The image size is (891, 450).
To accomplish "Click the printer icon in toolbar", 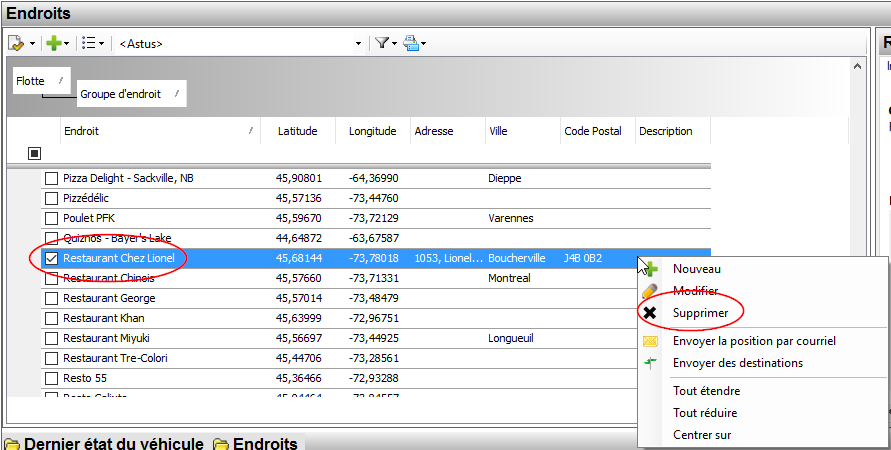I will 411,43.
